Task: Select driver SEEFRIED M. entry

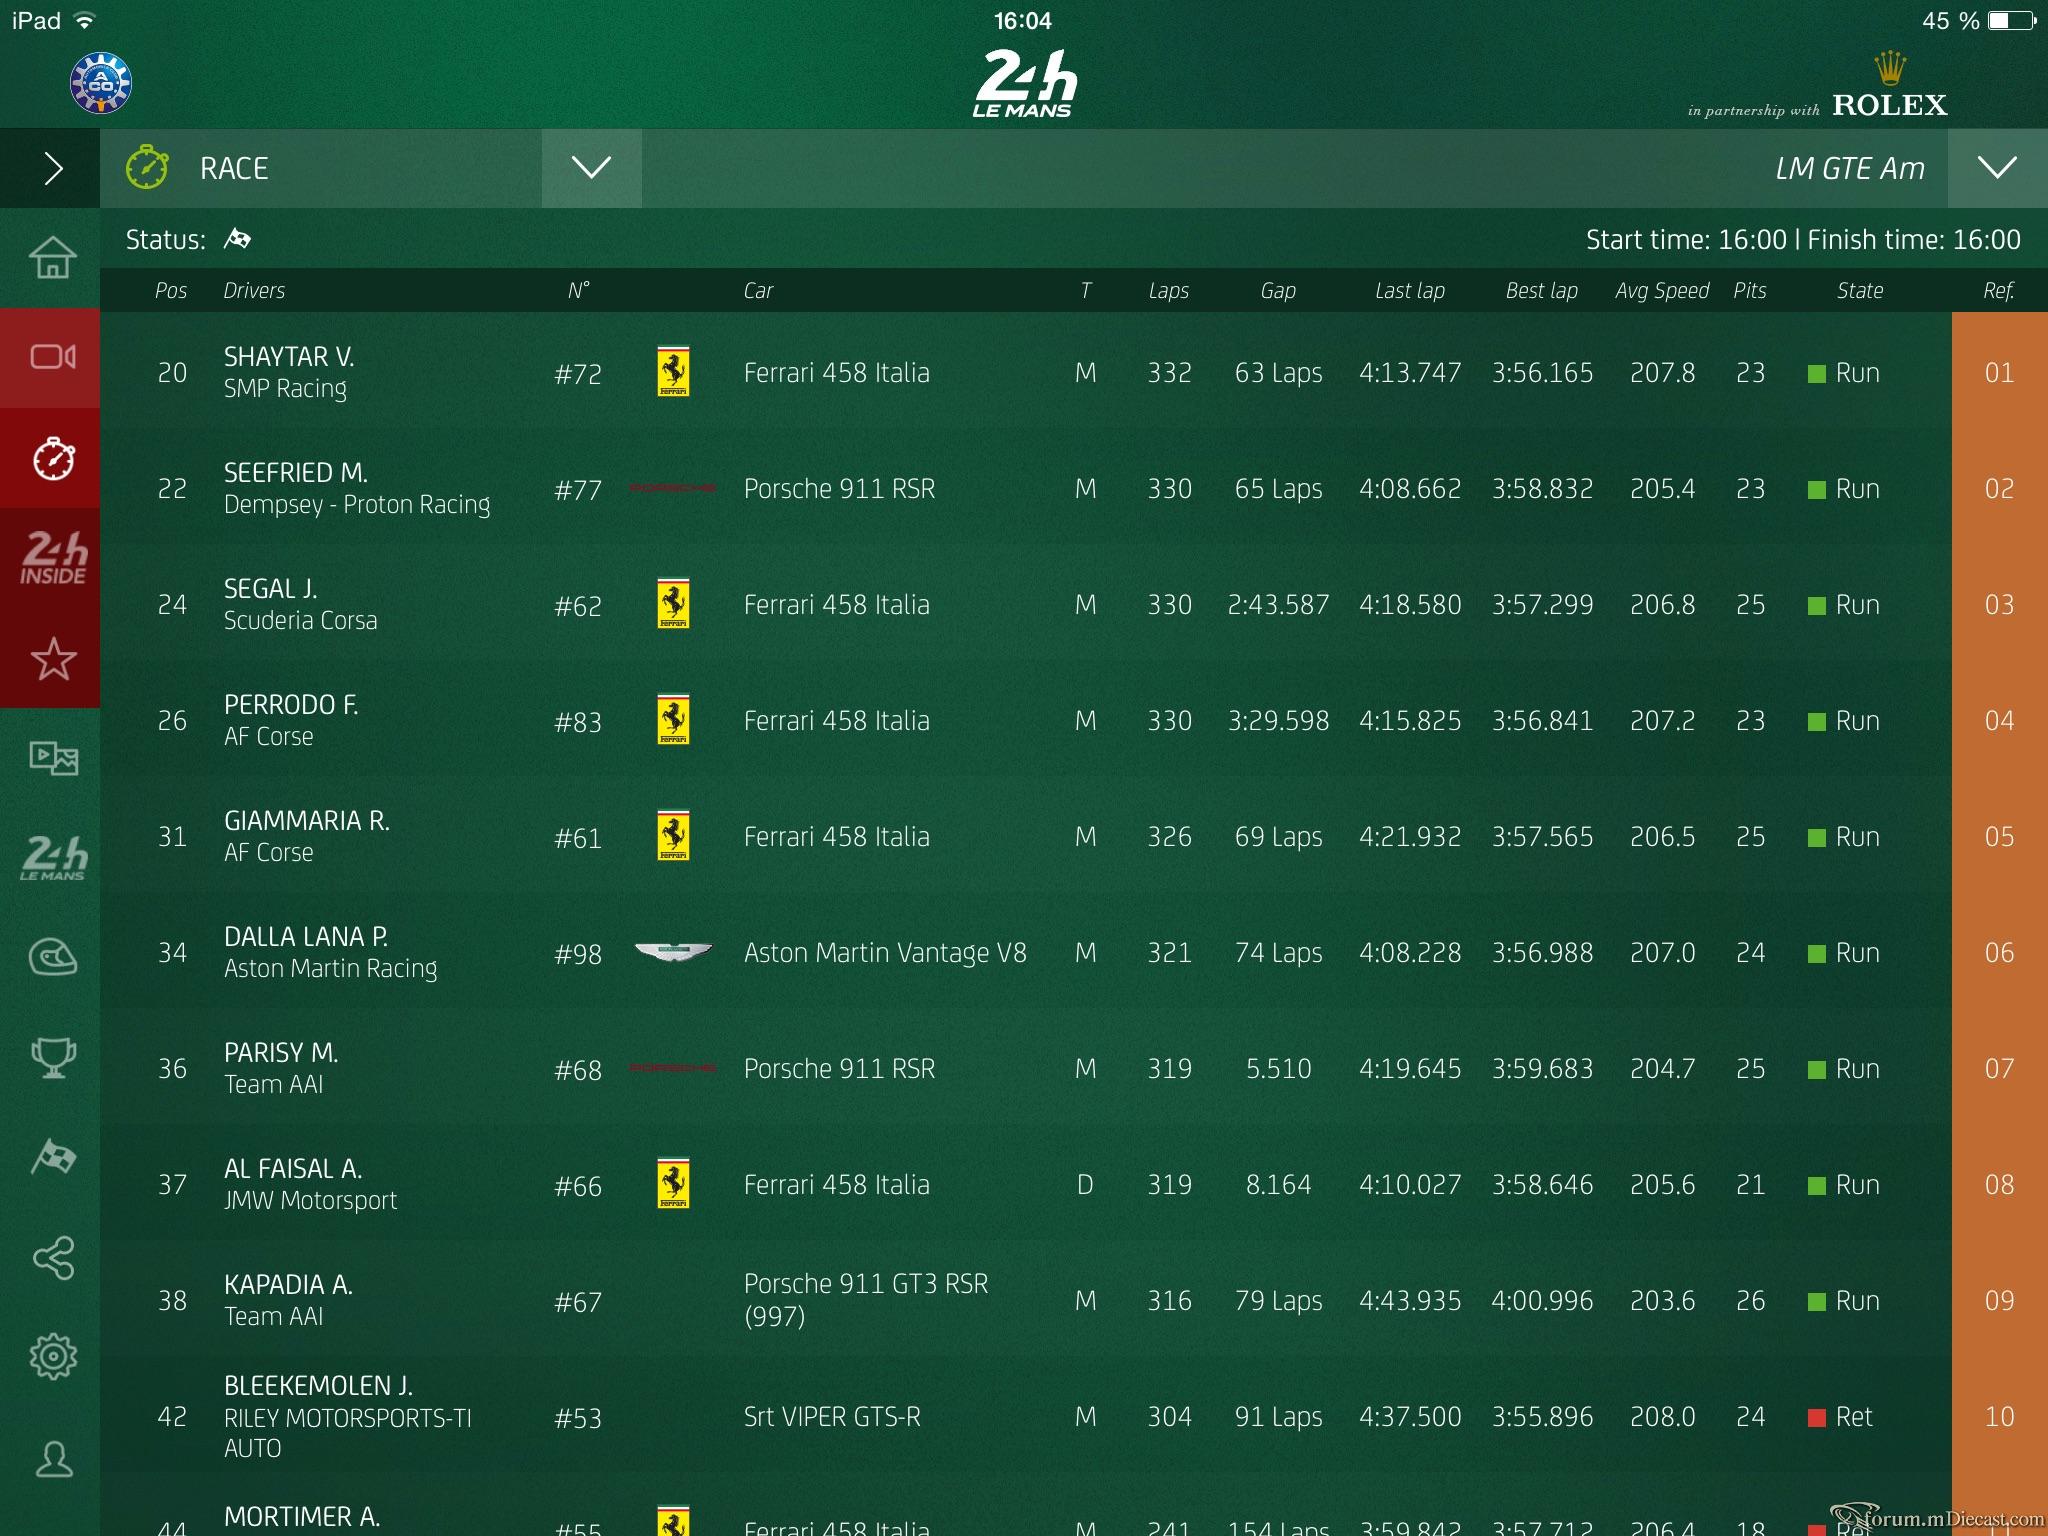Action: coord(1026,488)
